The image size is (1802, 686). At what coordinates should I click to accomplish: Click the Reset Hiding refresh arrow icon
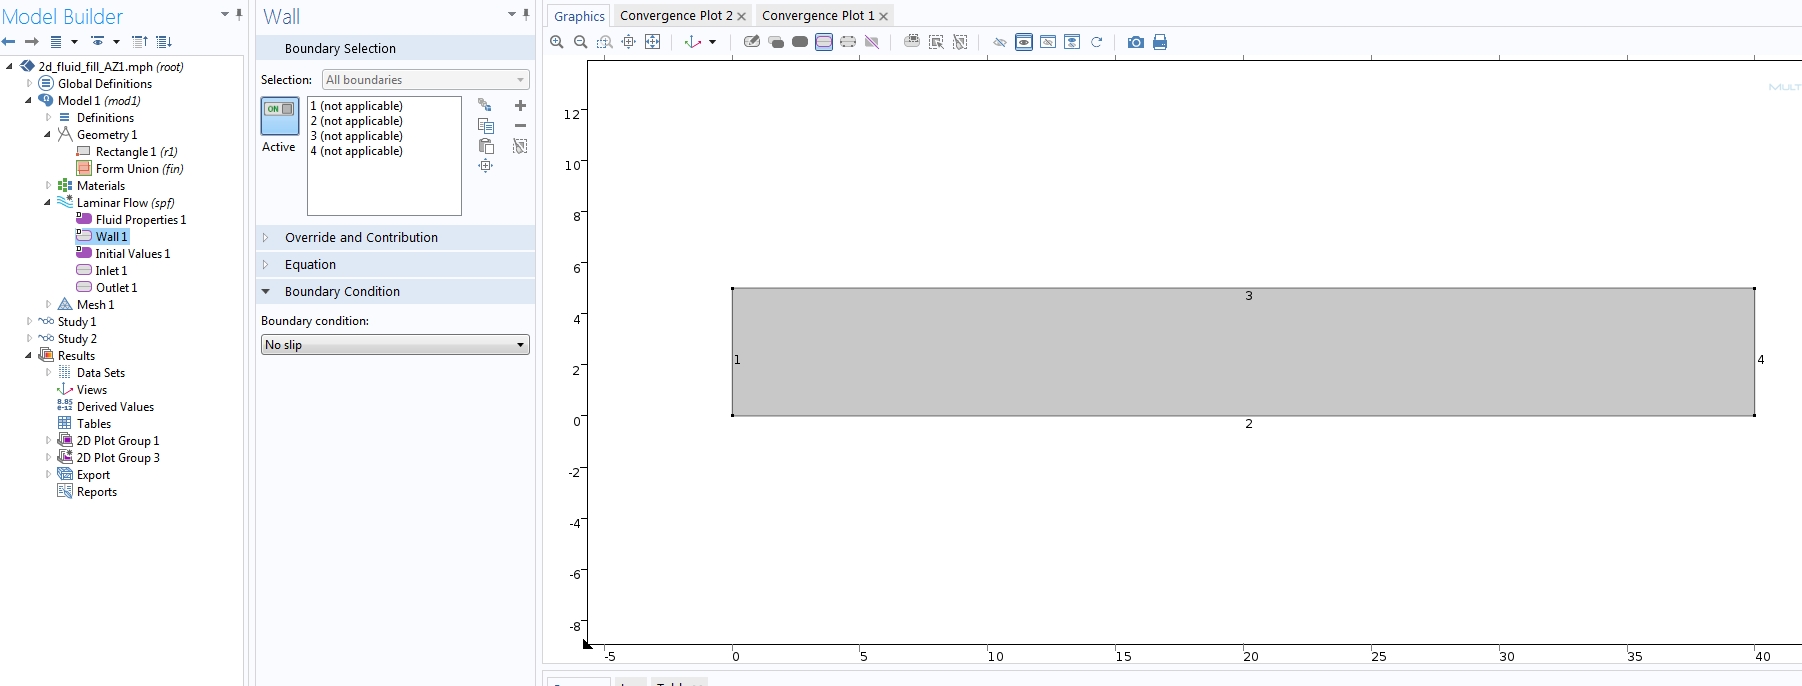pos(1096,42)
